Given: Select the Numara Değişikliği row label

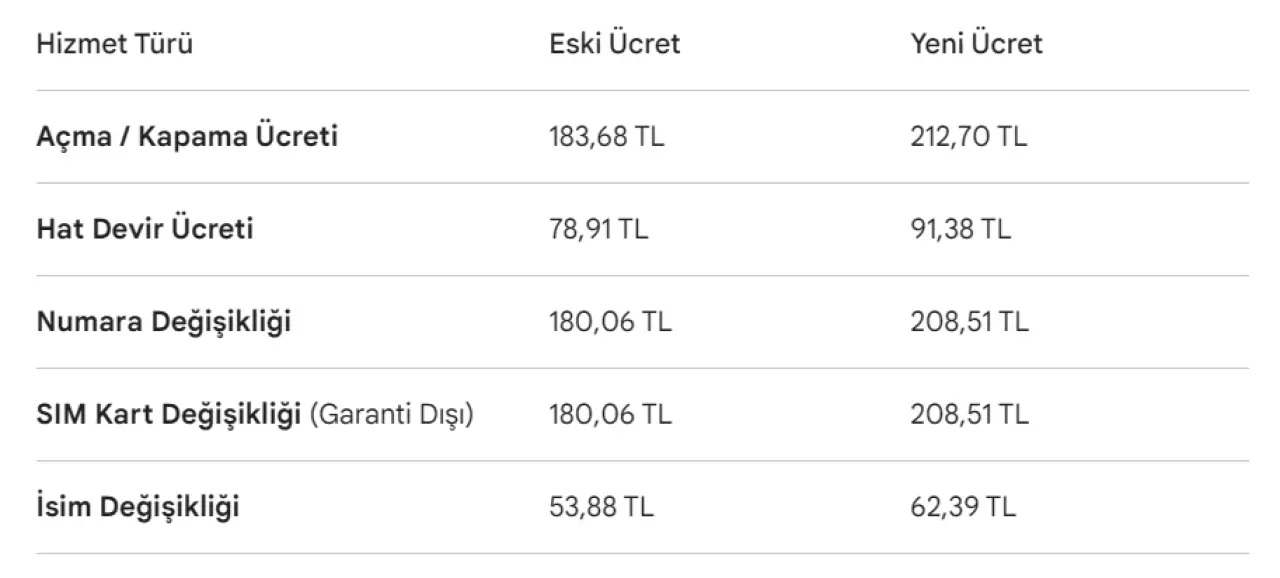Looking at the screenshot, I should coord(164,322).
